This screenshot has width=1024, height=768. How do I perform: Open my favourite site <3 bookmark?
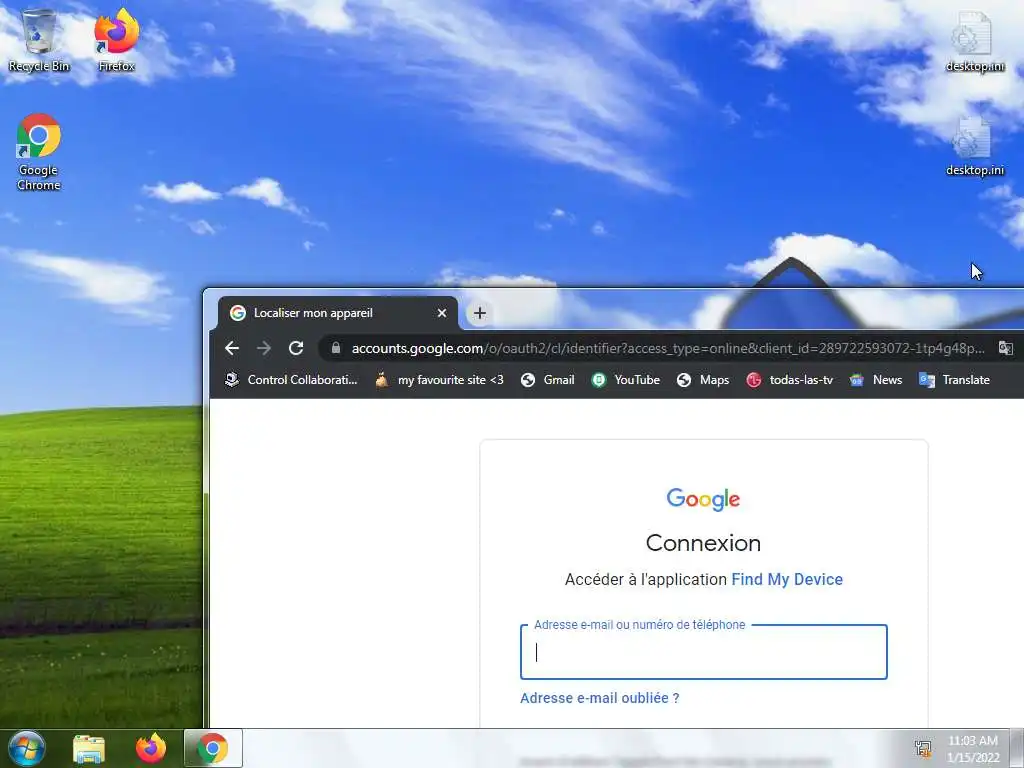439,380
